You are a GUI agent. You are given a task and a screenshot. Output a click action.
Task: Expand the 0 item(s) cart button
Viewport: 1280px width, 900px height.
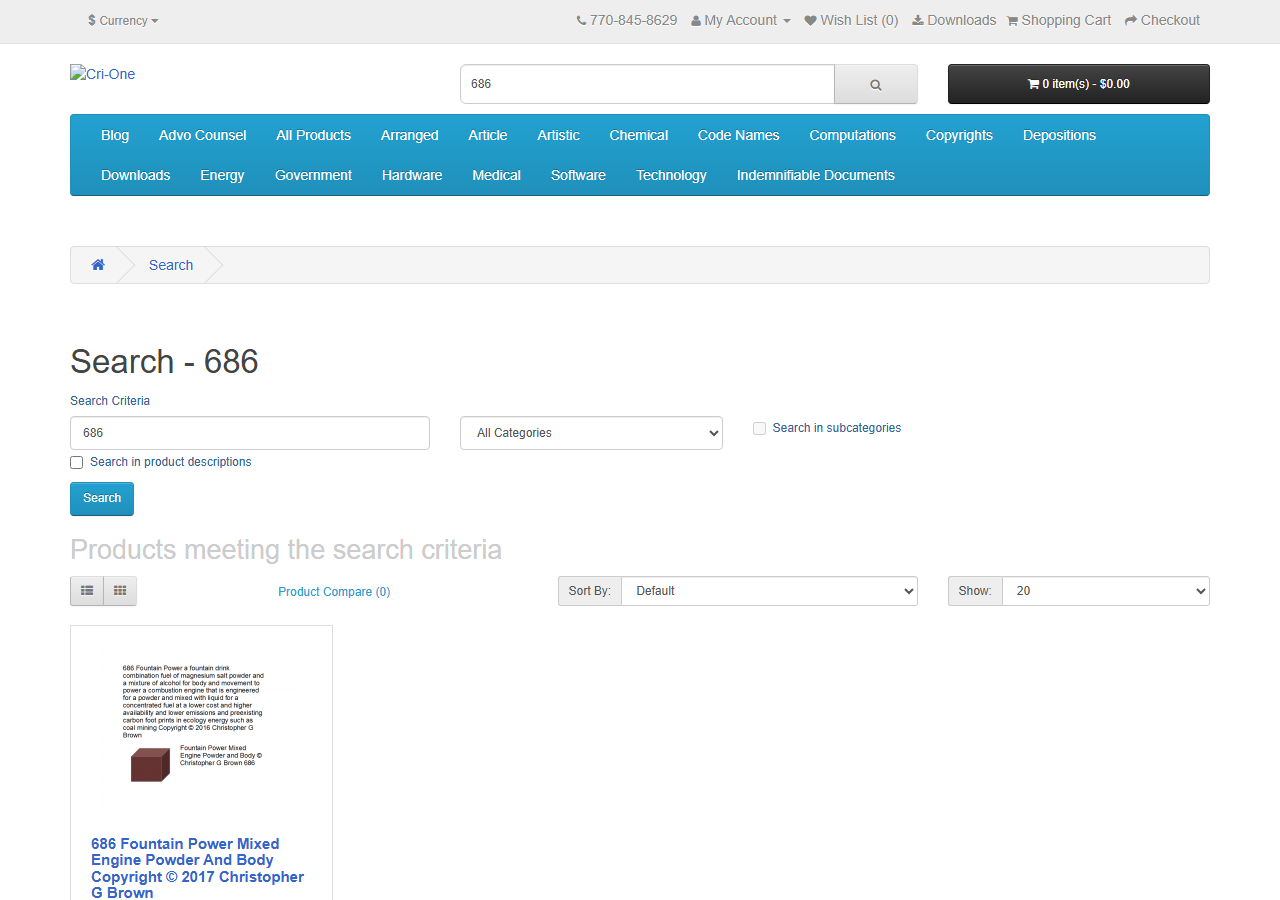tap(1078, 84)
